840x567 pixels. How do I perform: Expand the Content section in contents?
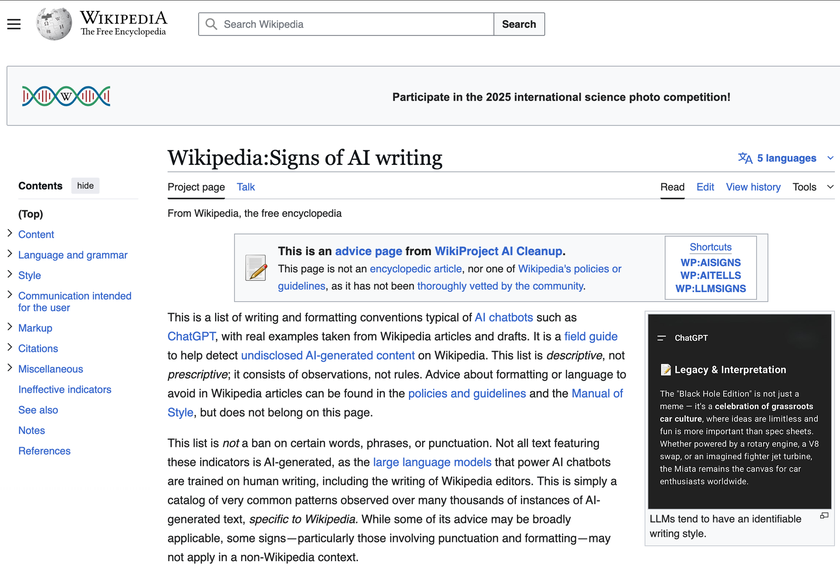pyautogui.click(x=10, y=234)
